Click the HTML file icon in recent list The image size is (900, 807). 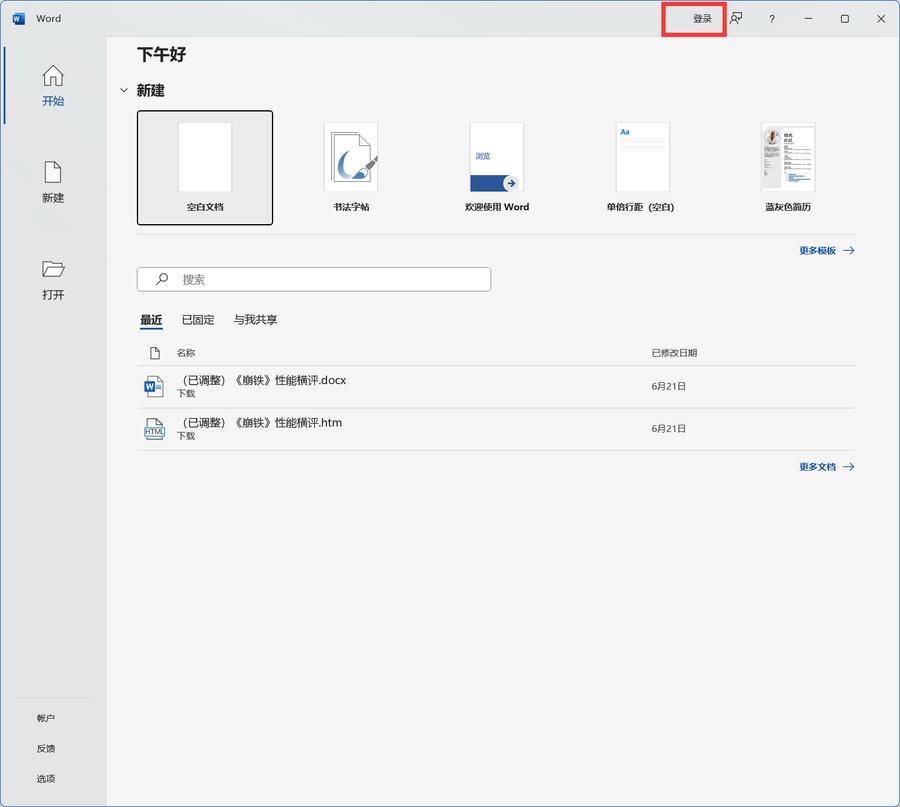click(x=154, y=429)
